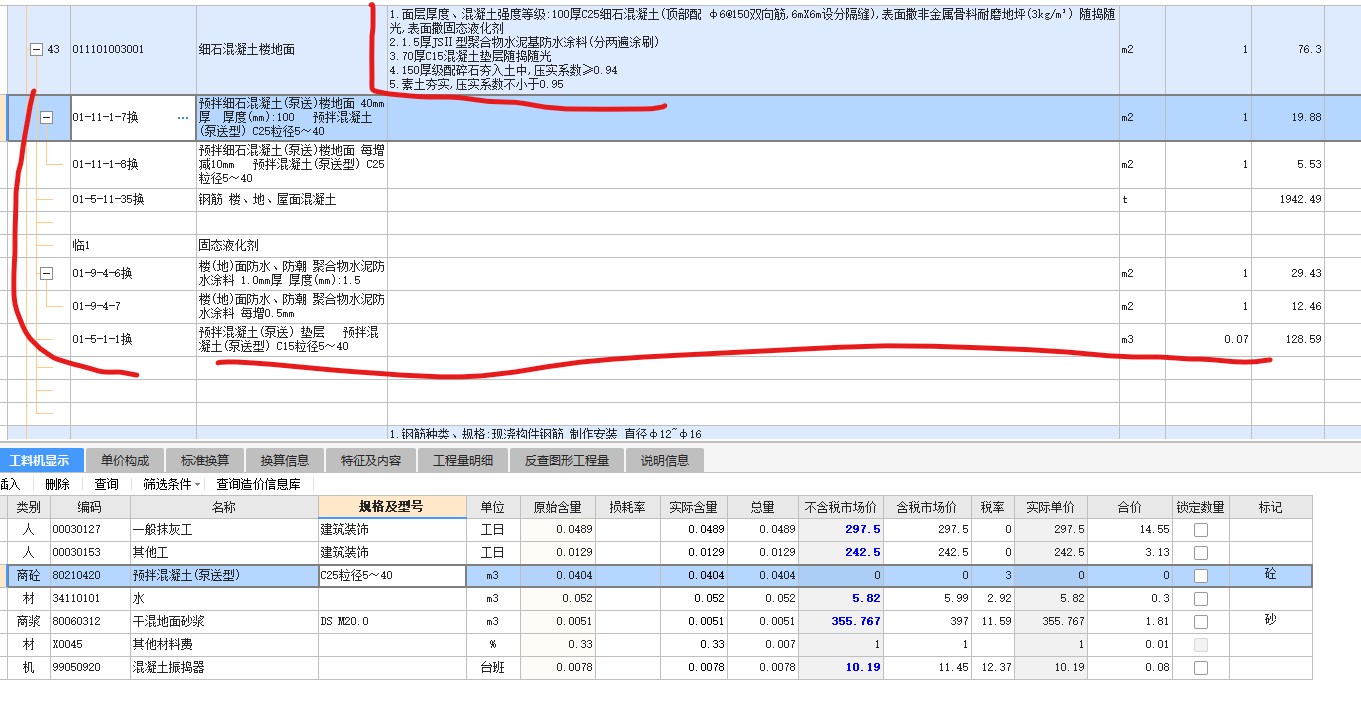1361x703 pixels.
Task: Open the 筛选条件 filter dropdown
Action: [172, 484]
